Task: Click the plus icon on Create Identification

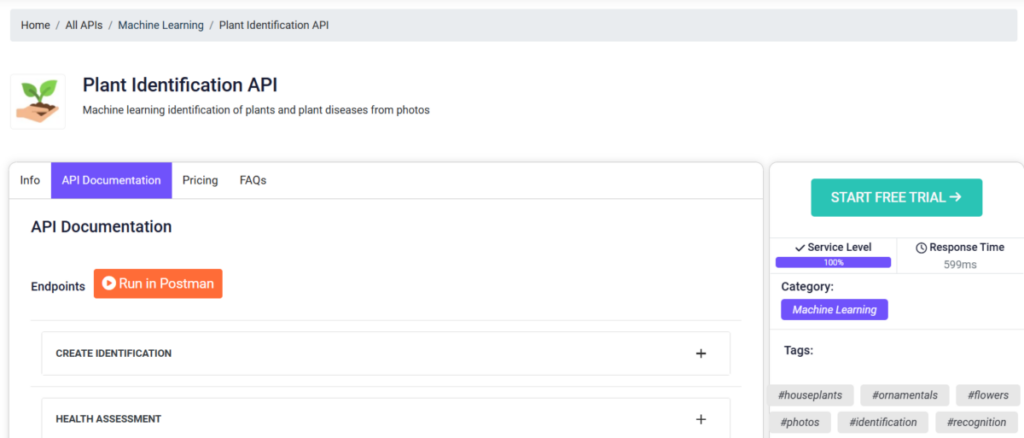Action: (x=701, y=354)
